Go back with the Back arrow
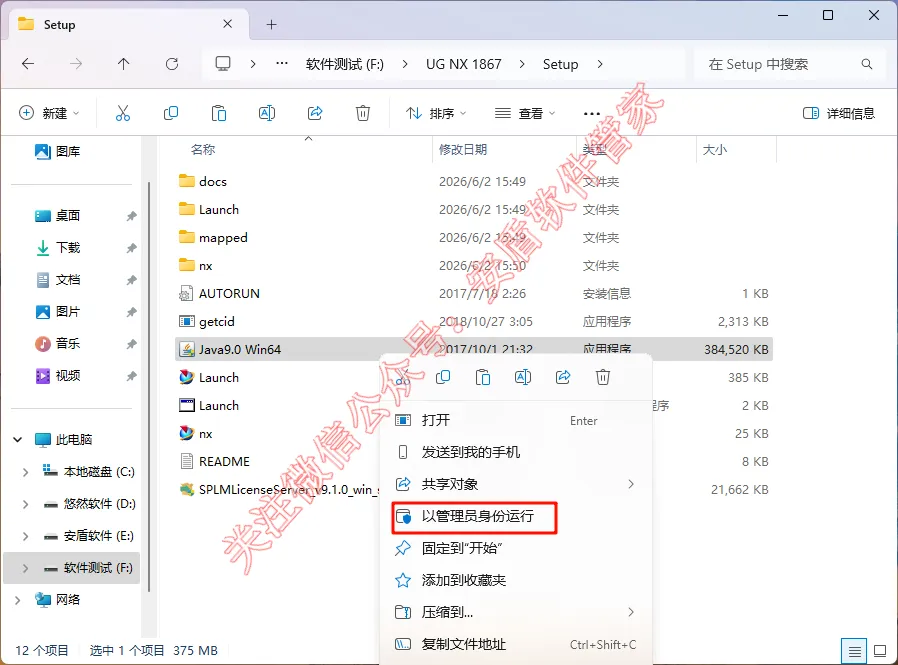The width and height of the screenshot is (898, 665). (27, 64)
